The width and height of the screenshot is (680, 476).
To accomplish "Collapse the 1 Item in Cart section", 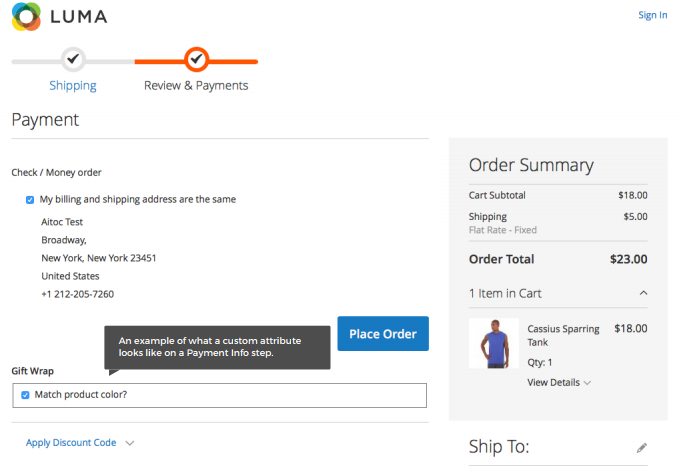I will click(x=505, y=293).
